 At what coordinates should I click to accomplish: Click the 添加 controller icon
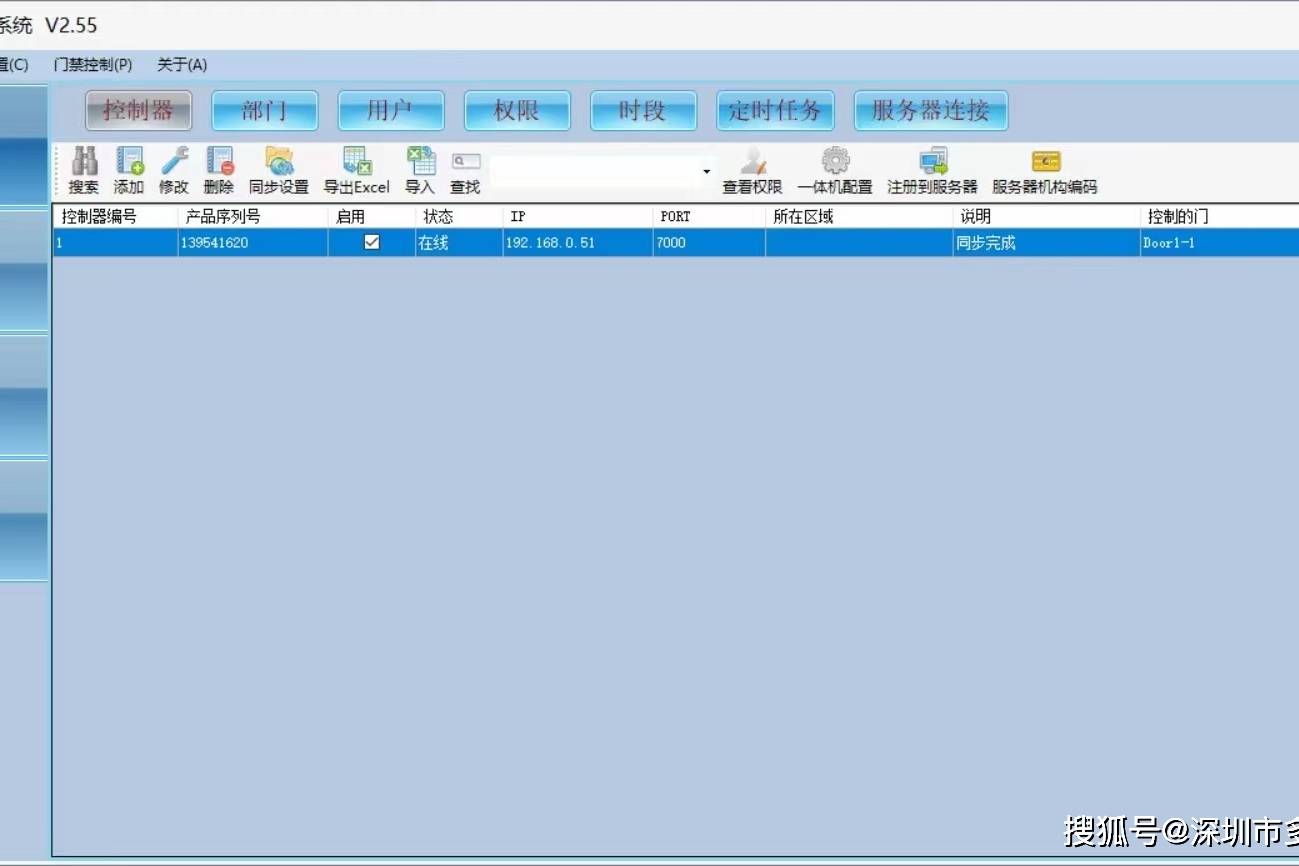(129, 162)
